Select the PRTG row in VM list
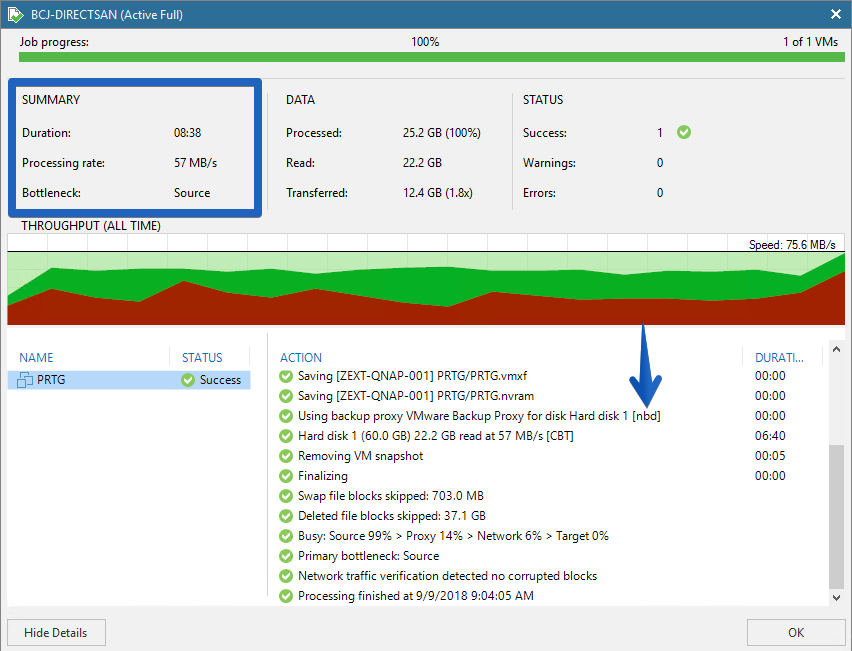This screenshot has width=852, height=651. tap(129, 380)
